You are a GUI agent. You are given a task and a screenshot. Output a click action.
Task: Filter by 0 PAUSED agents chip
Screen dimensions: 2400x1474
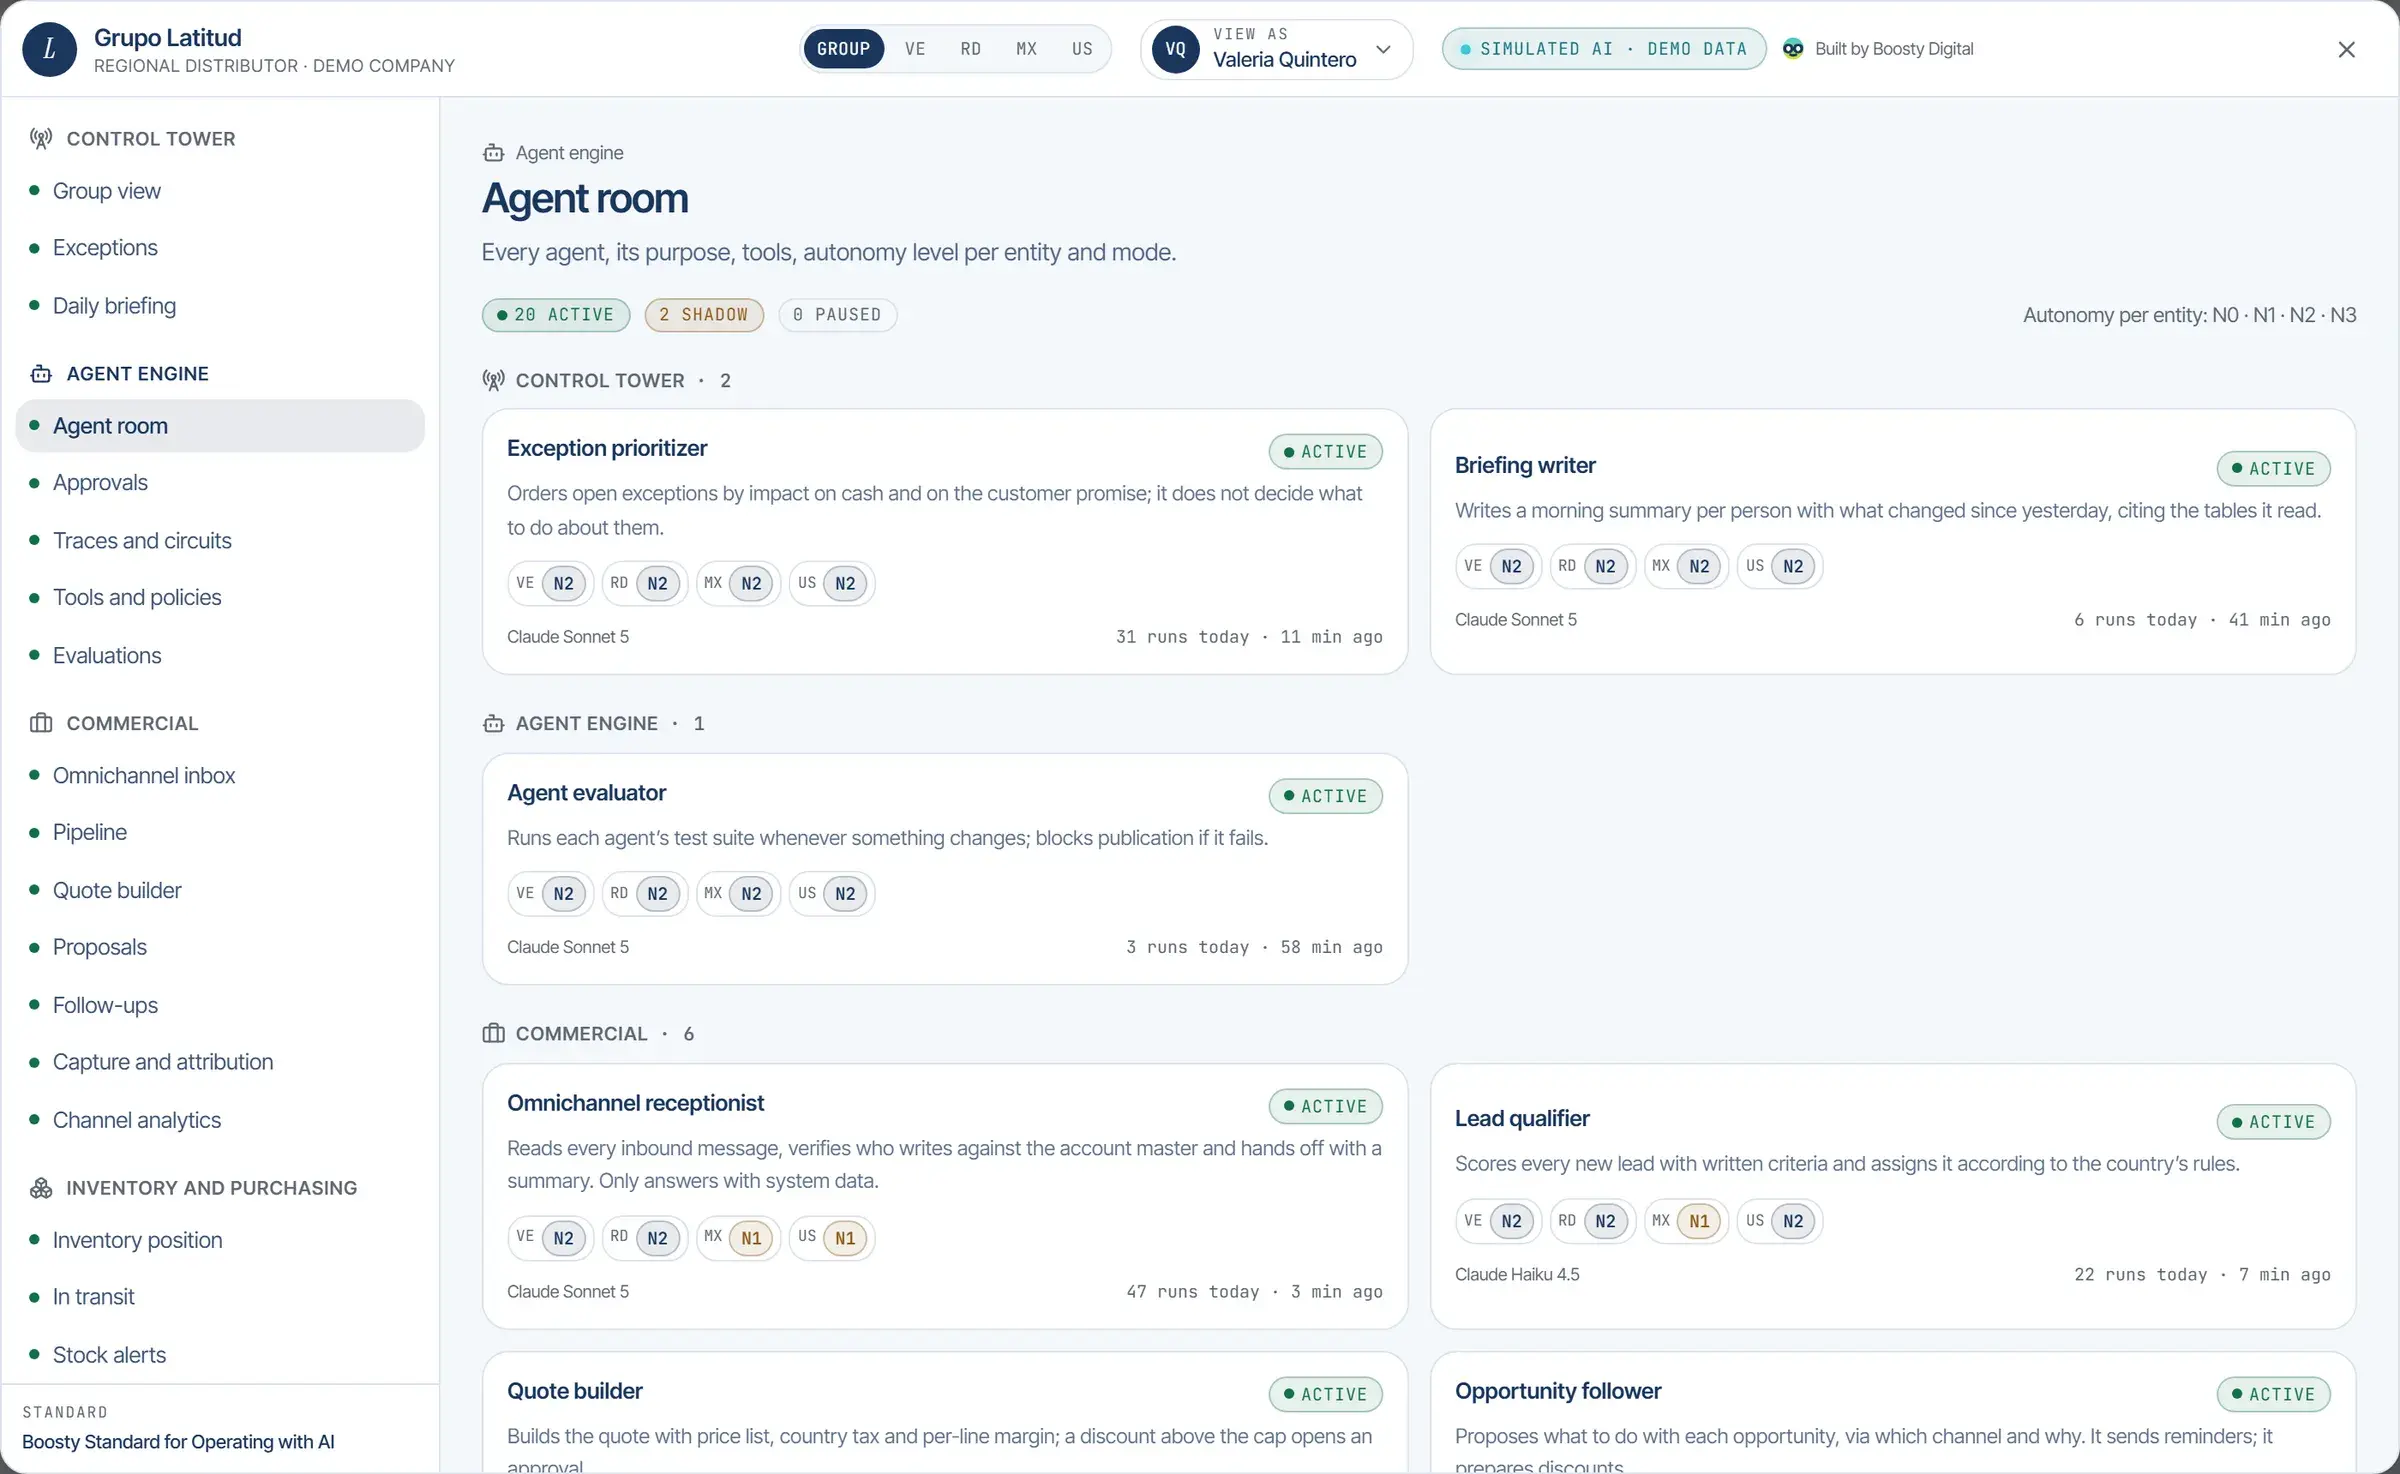pos(837,315)
